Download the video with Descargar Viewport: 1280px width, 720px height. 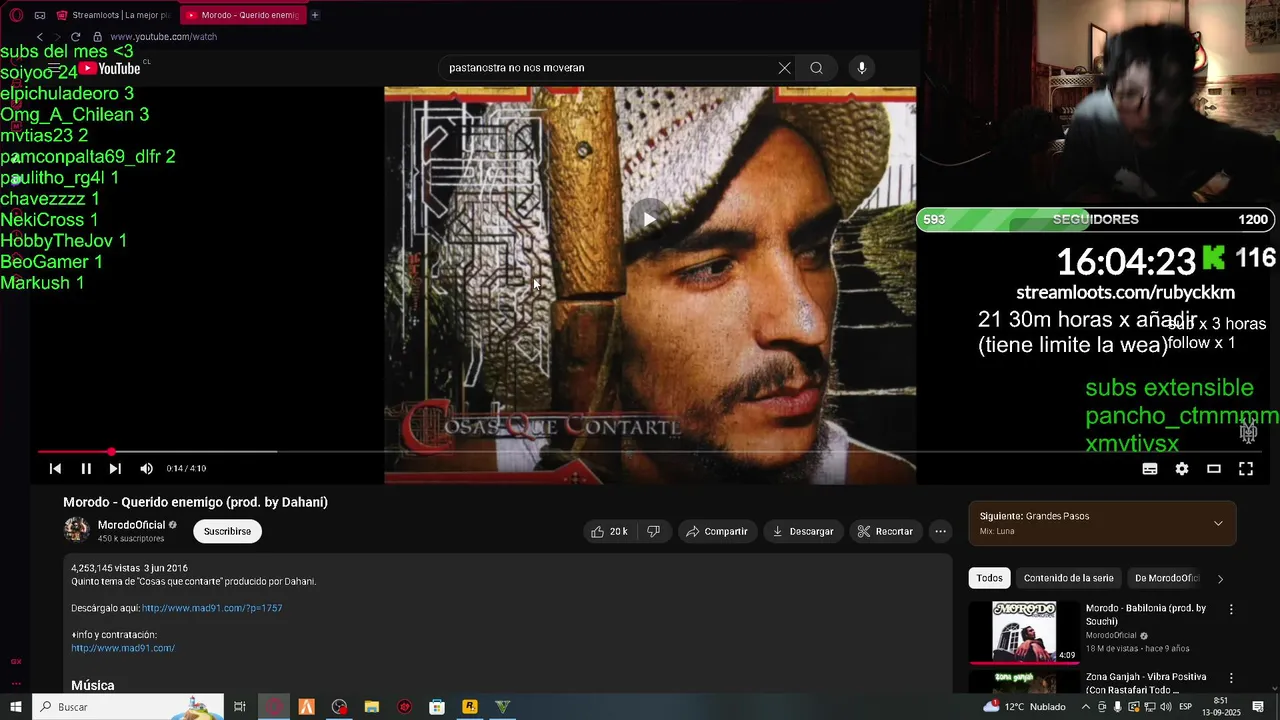[803, 531]
